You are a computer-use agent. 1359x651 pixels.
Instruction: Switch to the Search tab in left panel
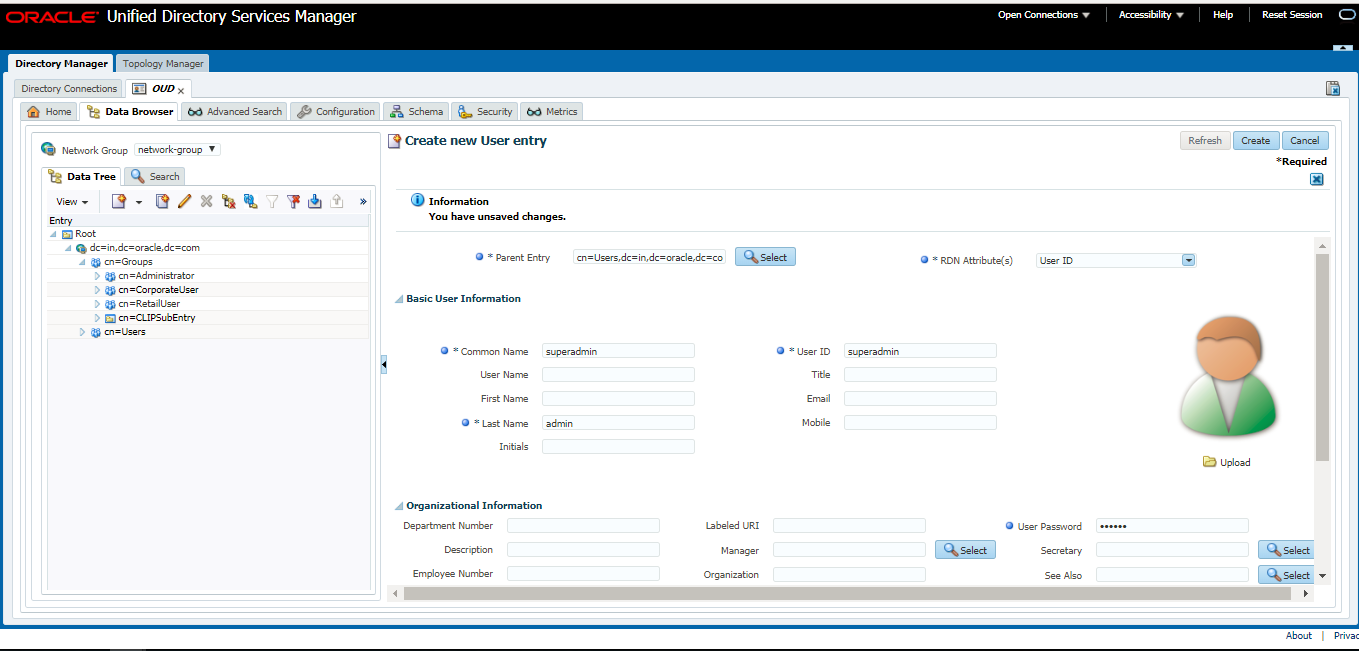(x=155, y=176)
